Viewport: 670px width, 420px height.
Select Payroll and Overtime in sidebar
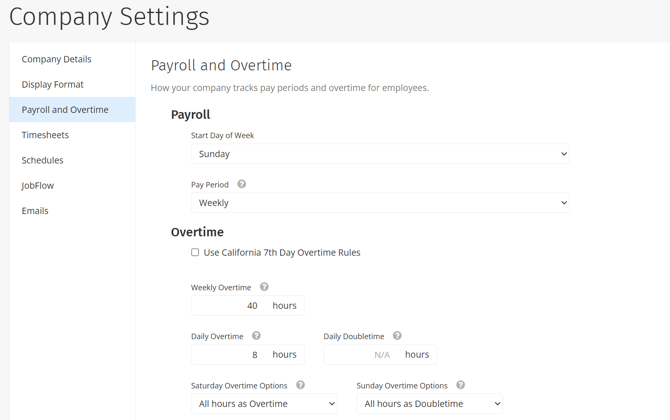[65, 110]
